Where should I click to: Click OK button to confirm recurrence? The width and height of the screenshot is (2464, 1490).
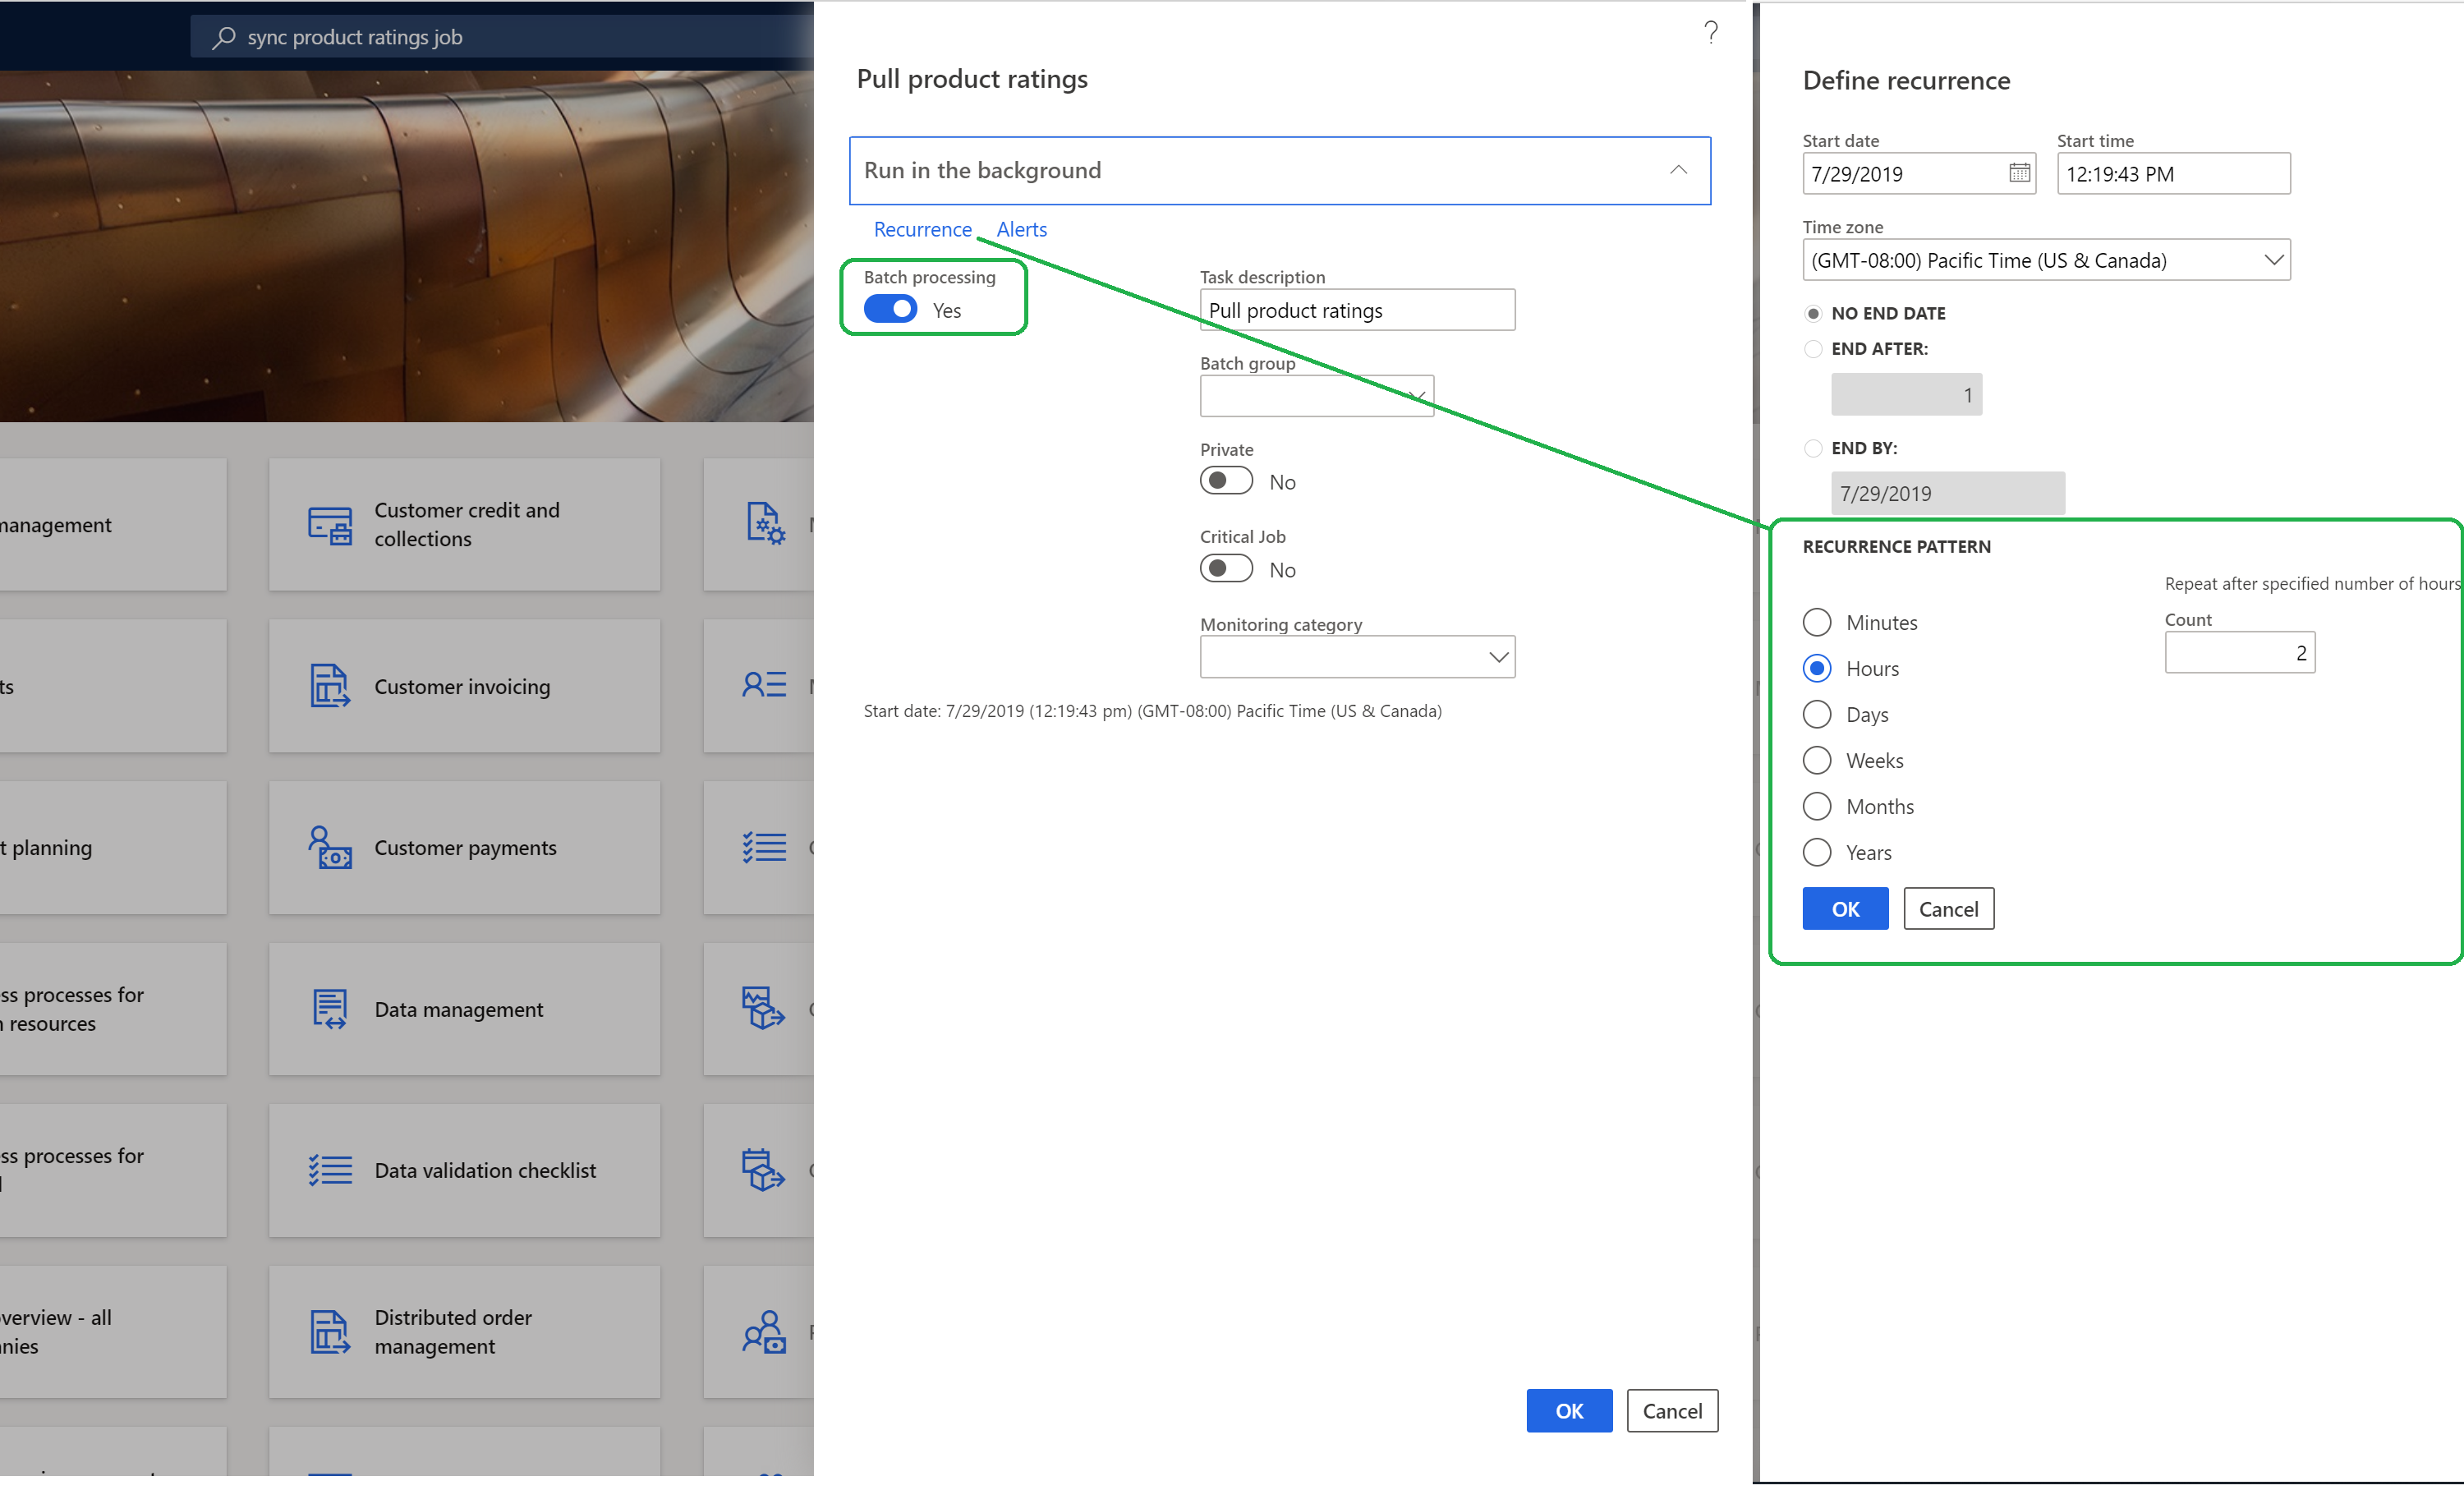click(x=1845, y=908)
